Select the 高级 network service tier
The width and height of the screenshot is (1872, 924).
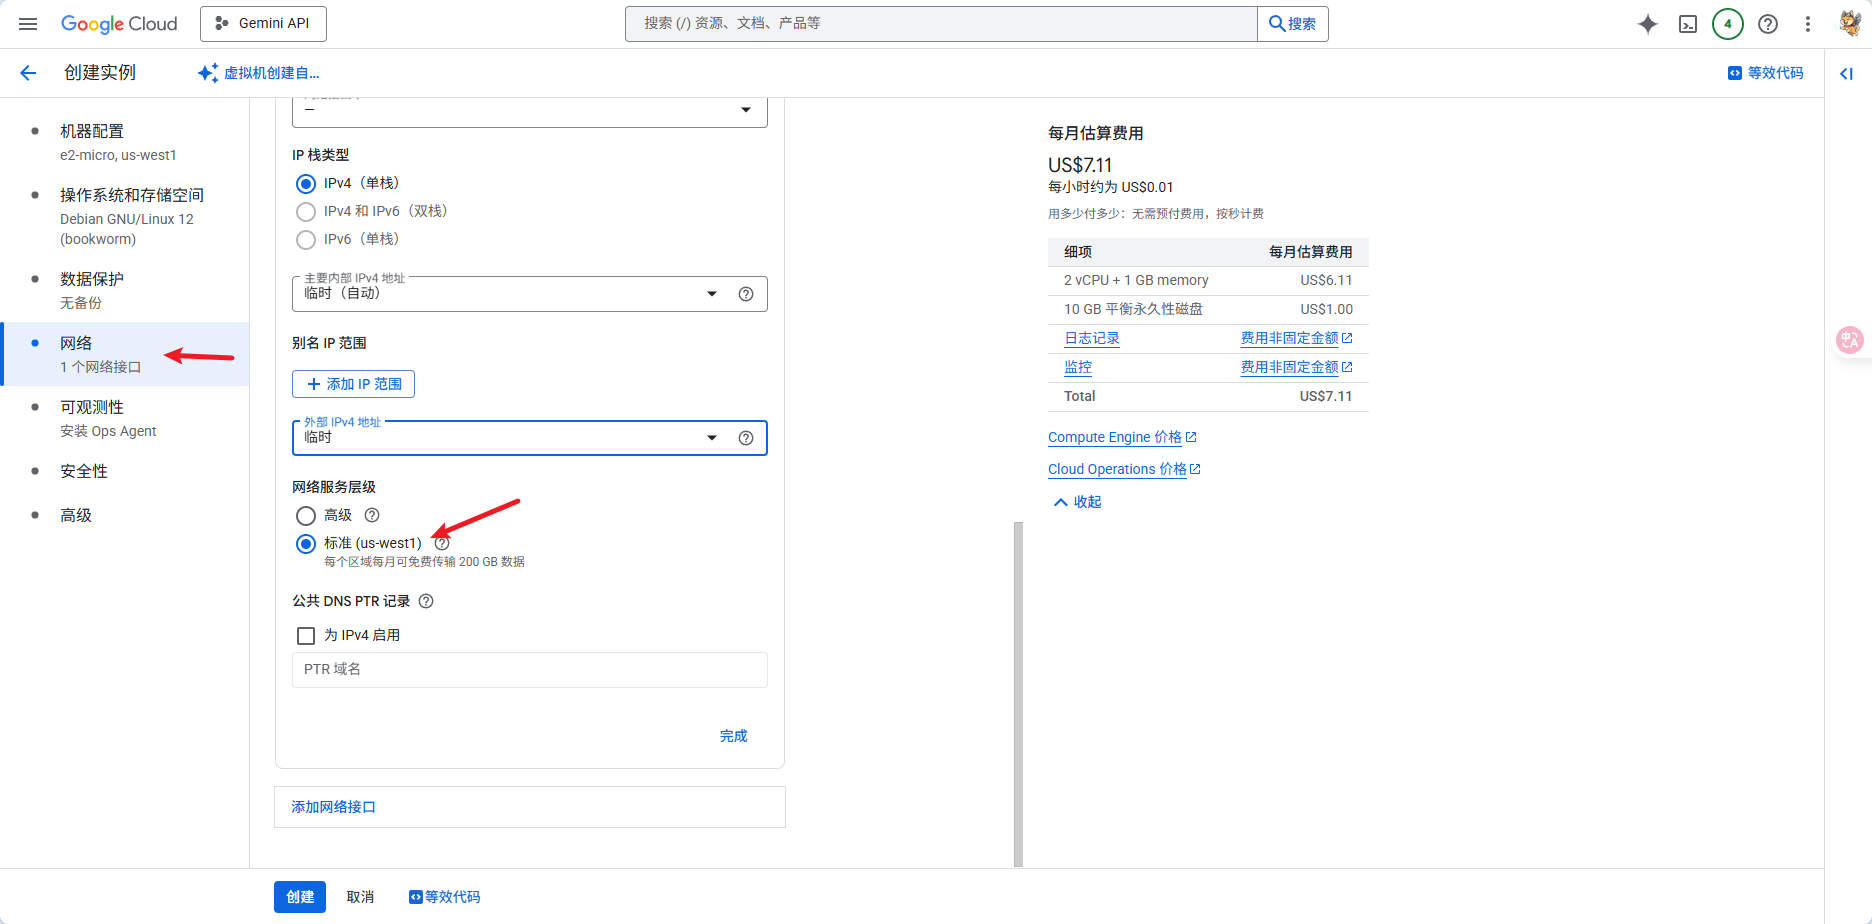pos(306,516)
